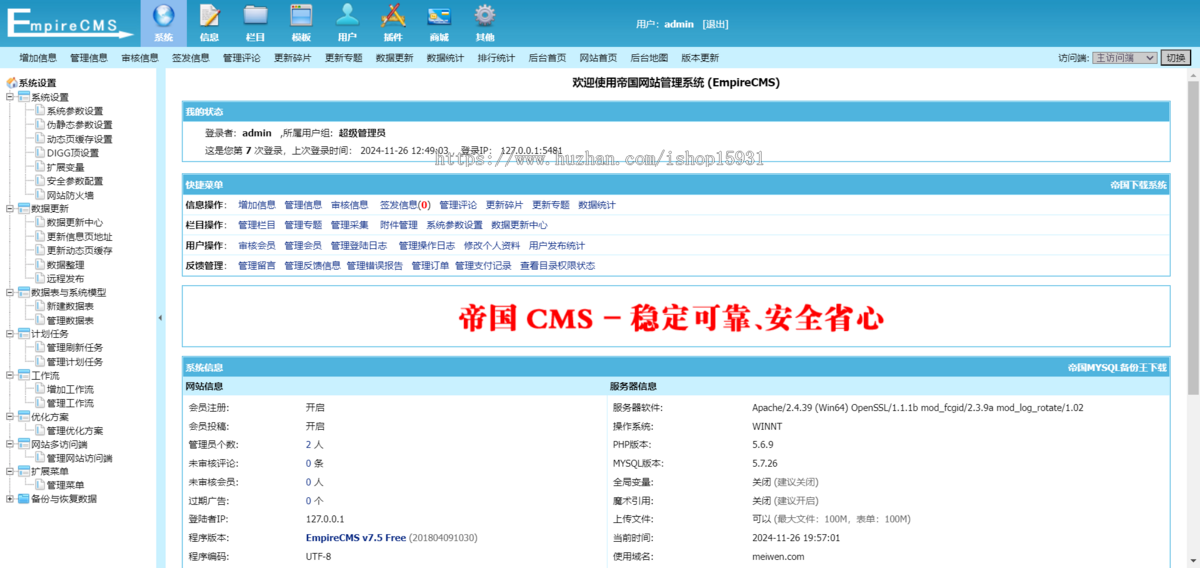Open 排行统计 in the top submenu bar
The width and height of the screenshot is (1200, 568).
496,58
